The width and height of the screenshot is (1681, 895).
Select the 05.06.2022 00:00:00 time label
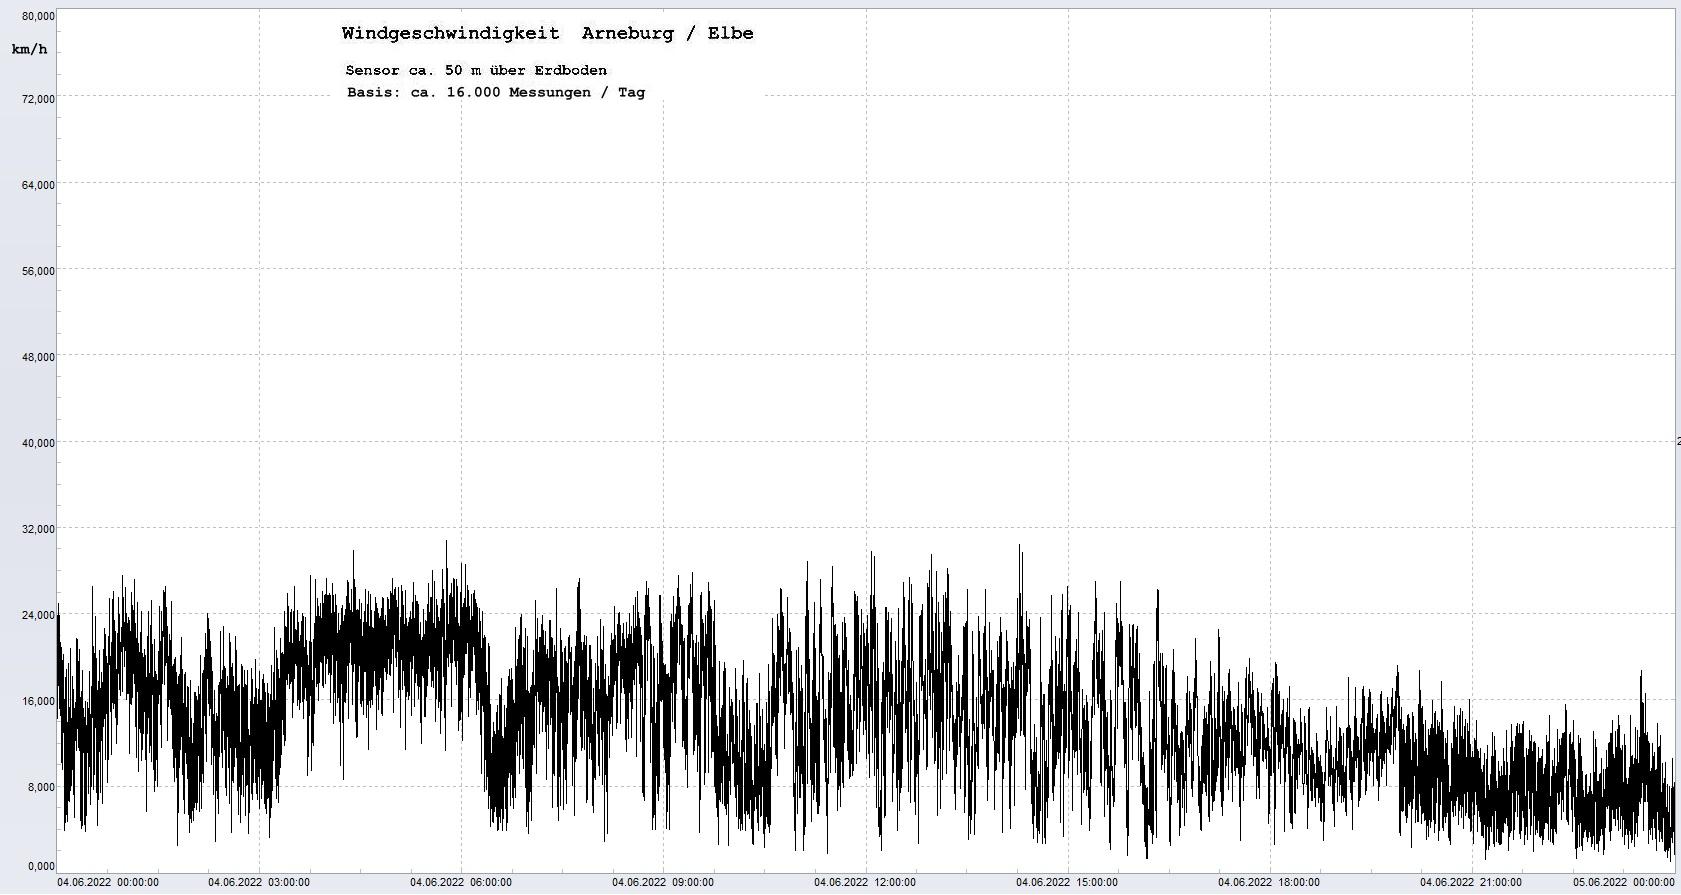[x=1623, y=882]
